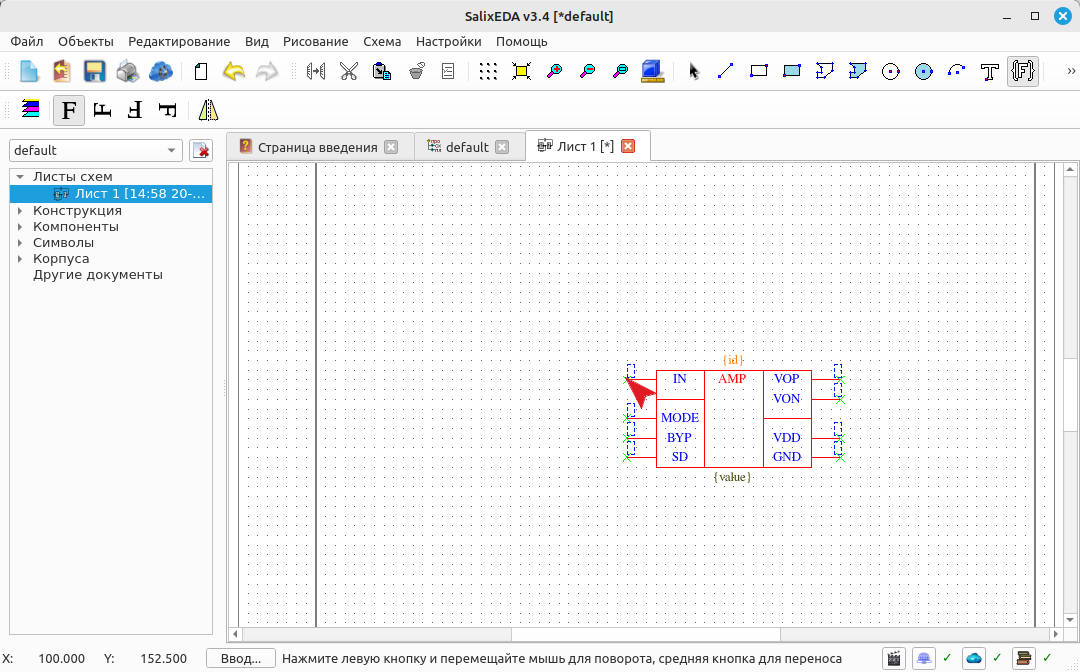The height and width of the screenshot is (672, 1080).
Task: Select the polygon outline region tool
Action: coord(824,71)
